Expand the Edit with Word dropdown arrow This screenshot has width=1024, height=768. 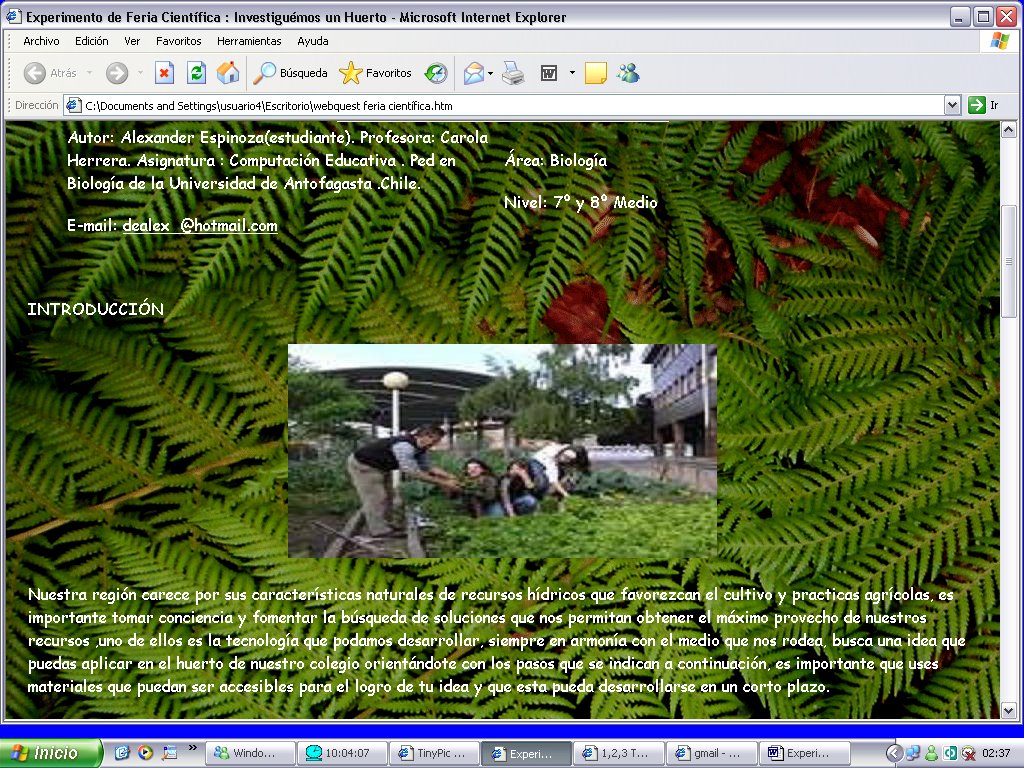click(572, 73)
